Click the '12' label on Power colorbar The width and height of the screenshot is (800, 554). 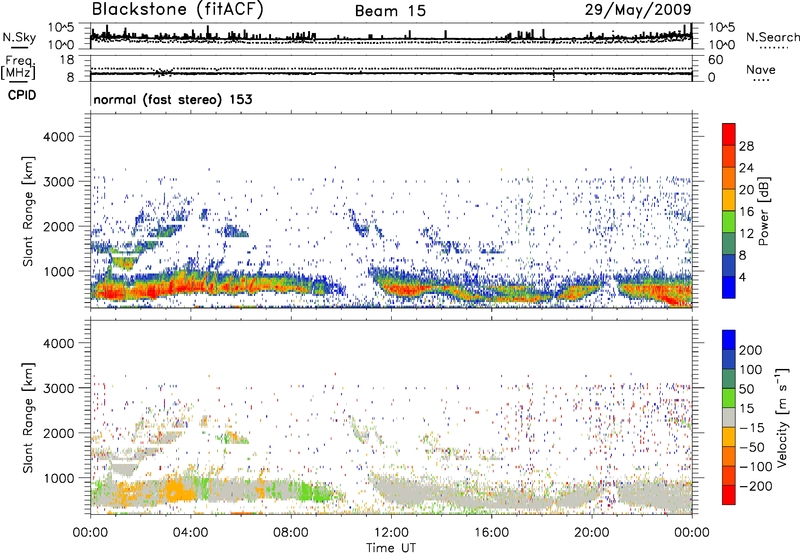click(x=746, y=234)
